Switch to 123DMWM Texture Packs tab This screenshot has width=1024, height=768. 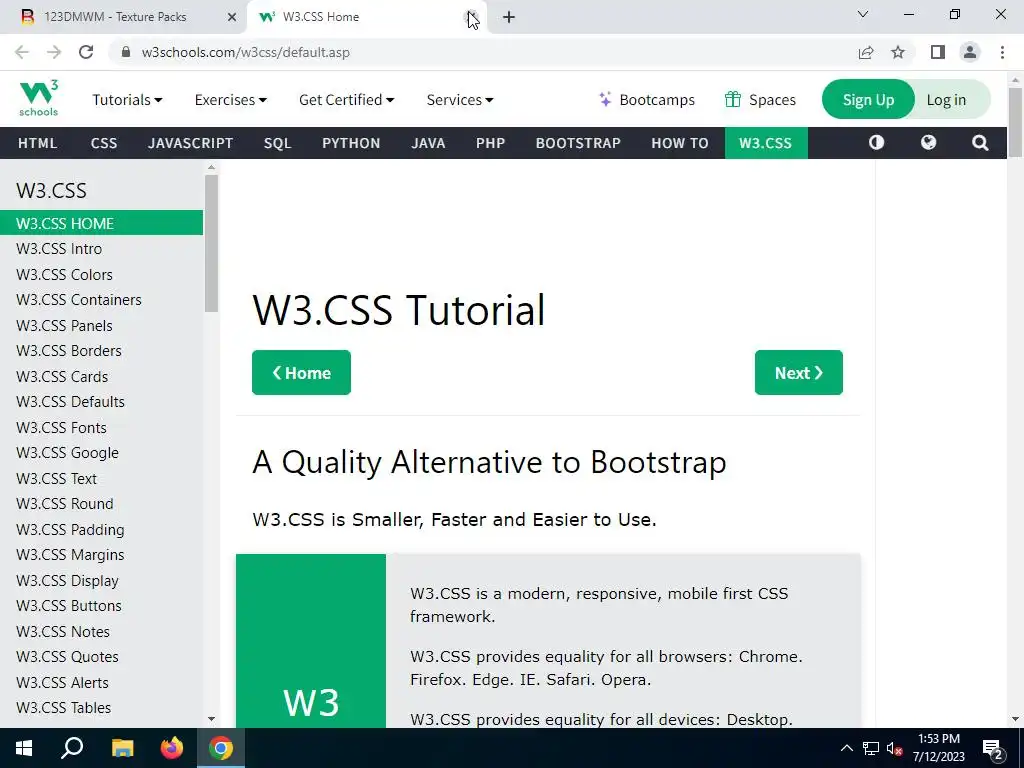[123, 17]
